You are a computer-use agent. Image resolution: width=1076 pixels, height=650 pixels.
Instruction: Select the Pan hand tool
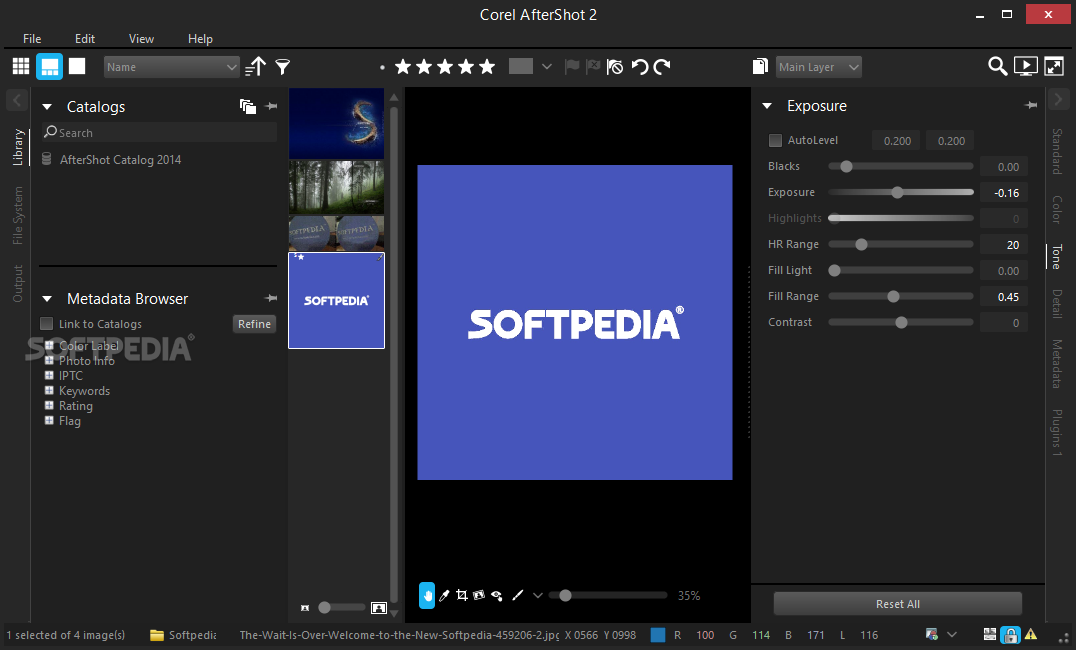click(427, 595)
